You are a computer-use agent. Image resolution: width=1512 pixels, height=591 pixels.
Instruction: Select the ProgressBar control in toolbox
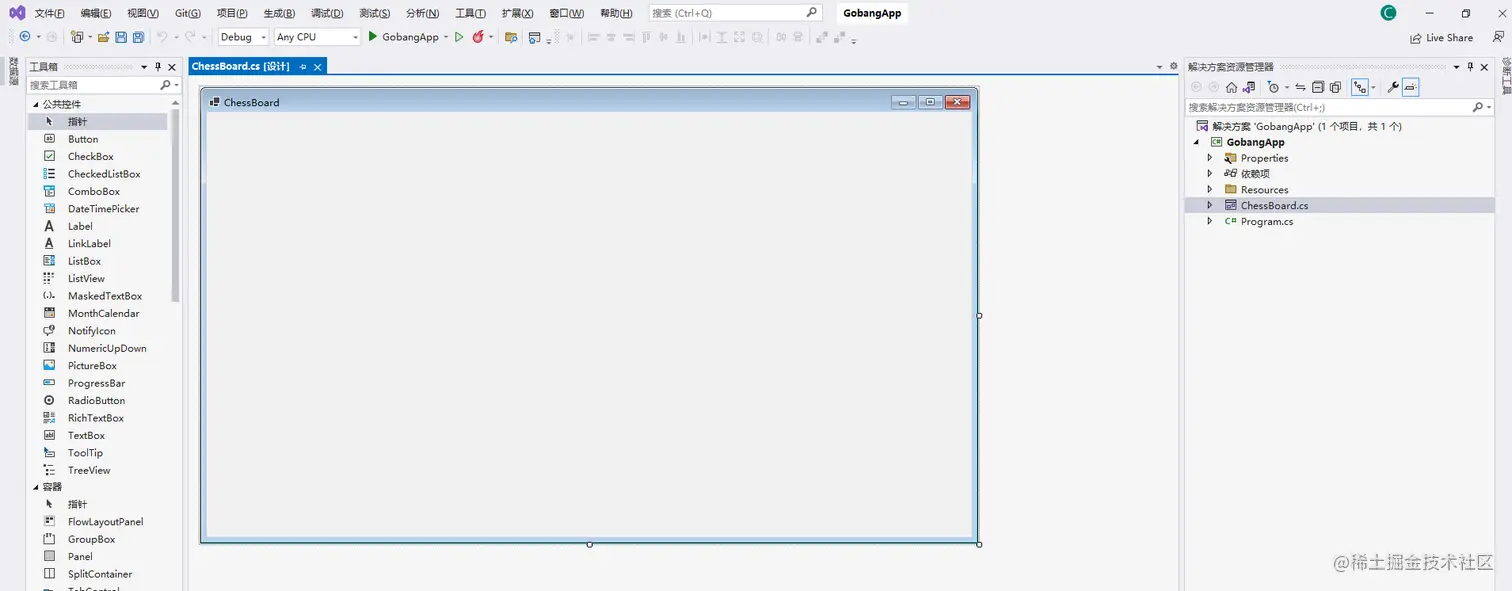pyautogui.click(x=96, y=383)
